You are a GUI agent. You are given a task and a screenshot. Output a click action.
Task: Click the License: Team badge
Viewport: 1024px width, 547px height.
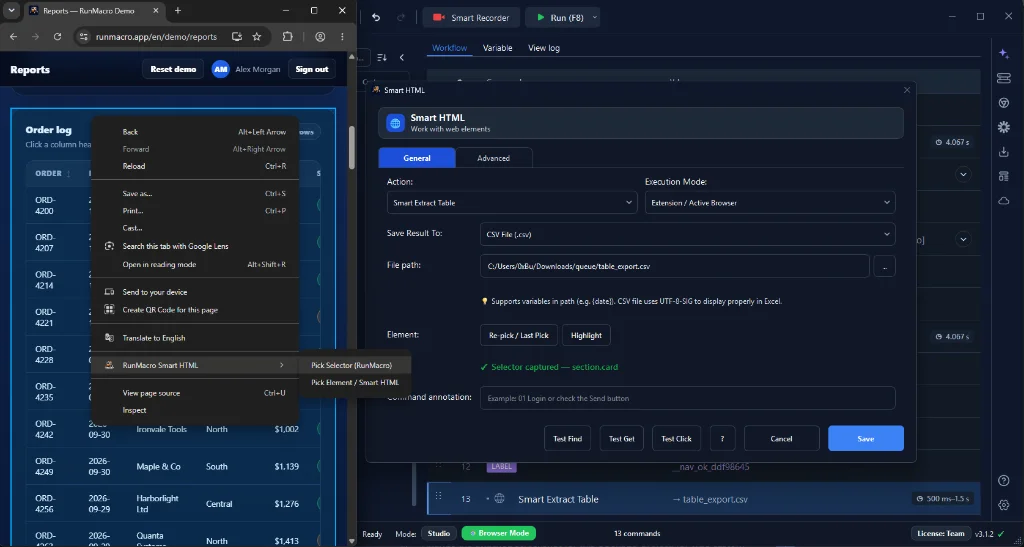(x=941, y=533)
